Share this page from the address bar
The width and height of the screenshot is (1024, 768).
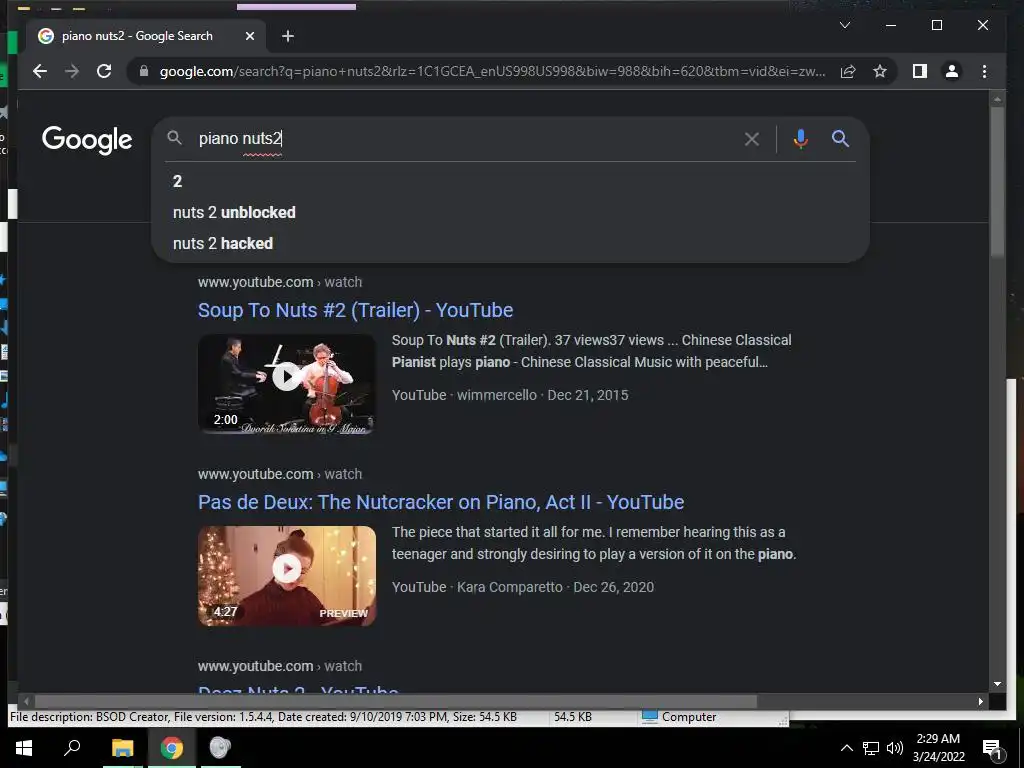(x=848, y=71)
